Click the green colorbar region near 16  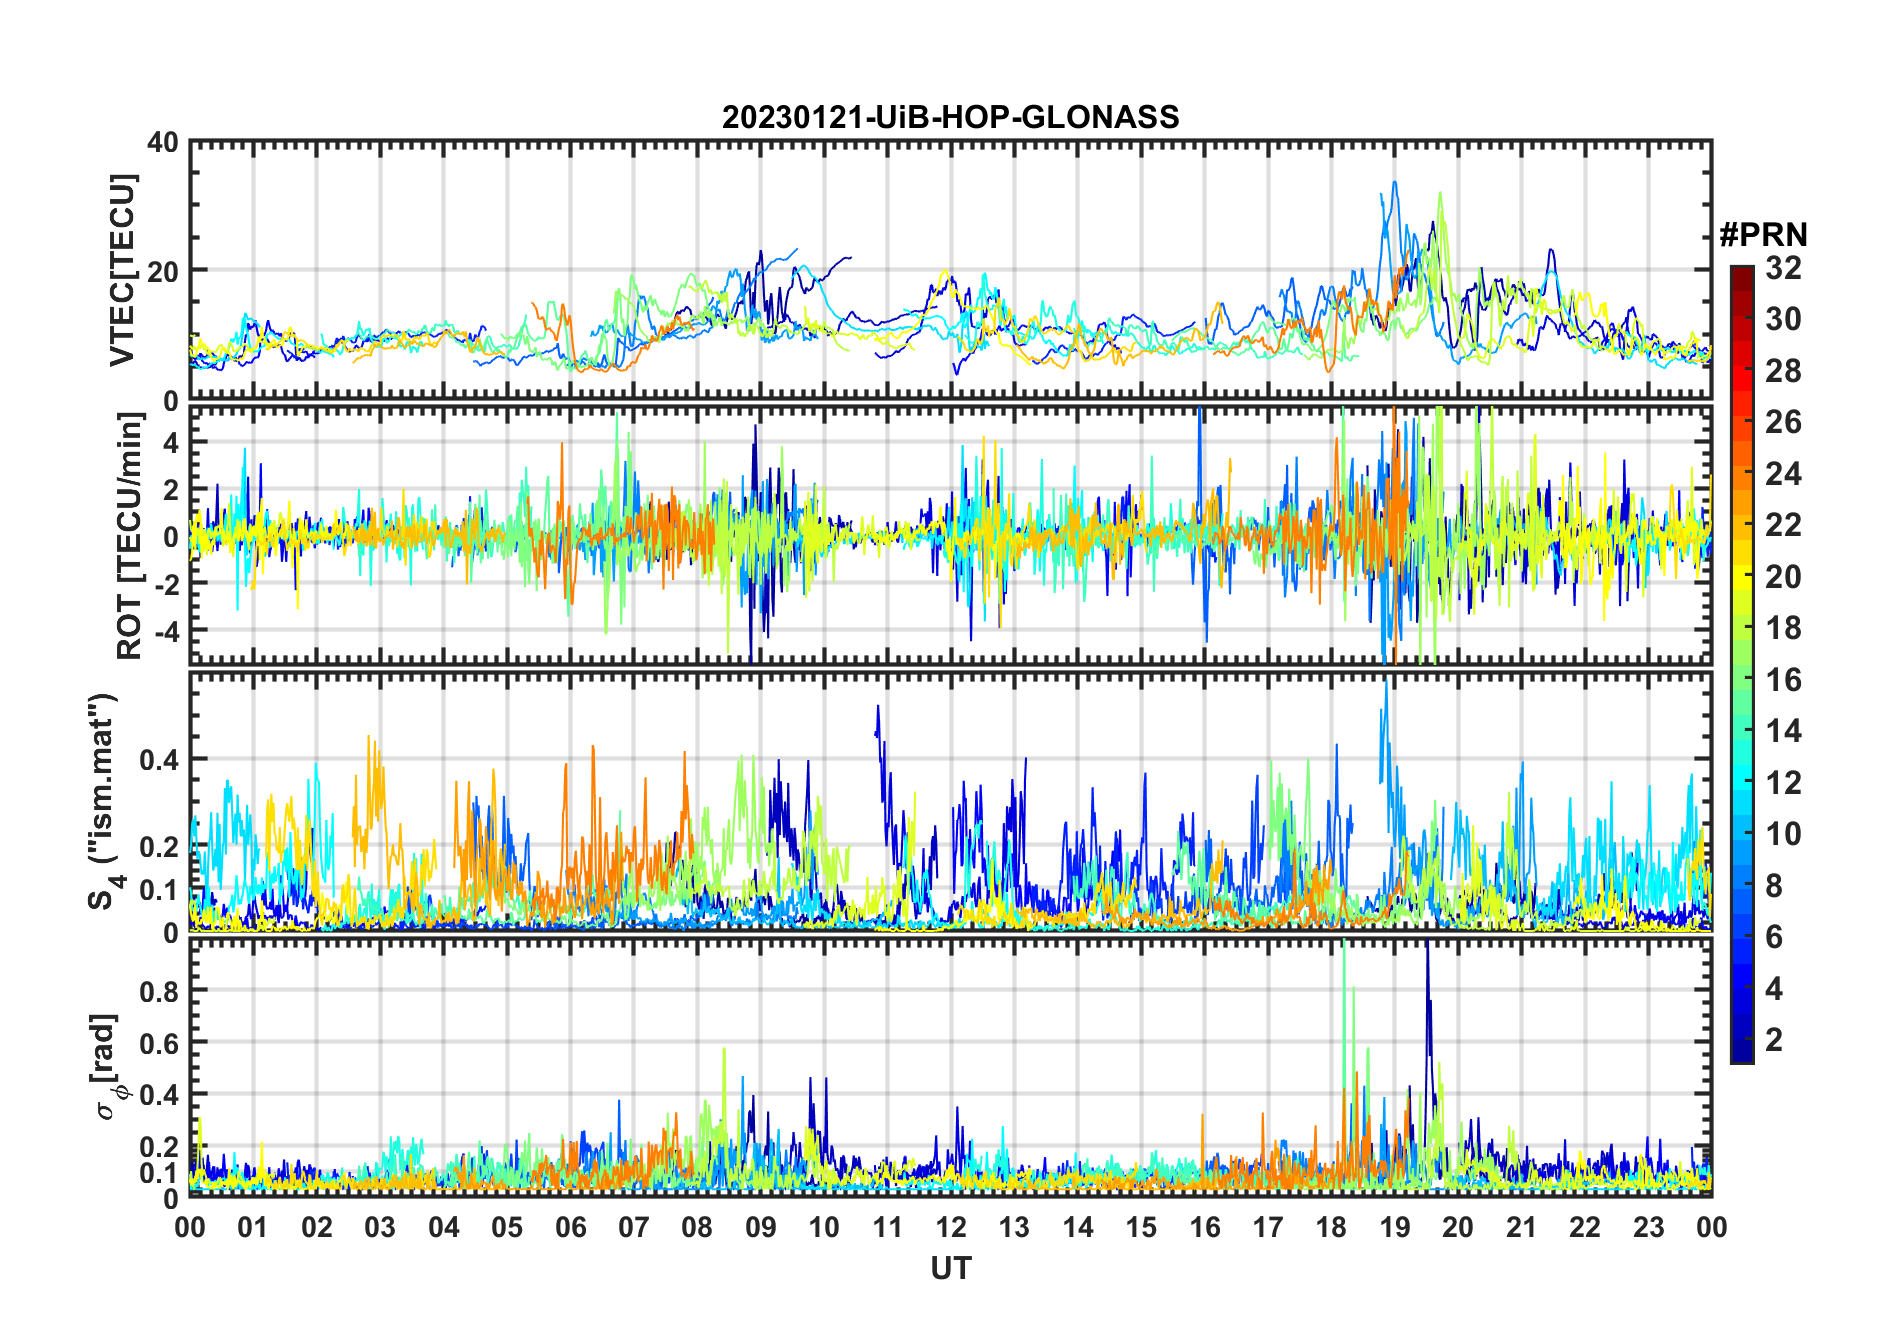point(1741,680)
